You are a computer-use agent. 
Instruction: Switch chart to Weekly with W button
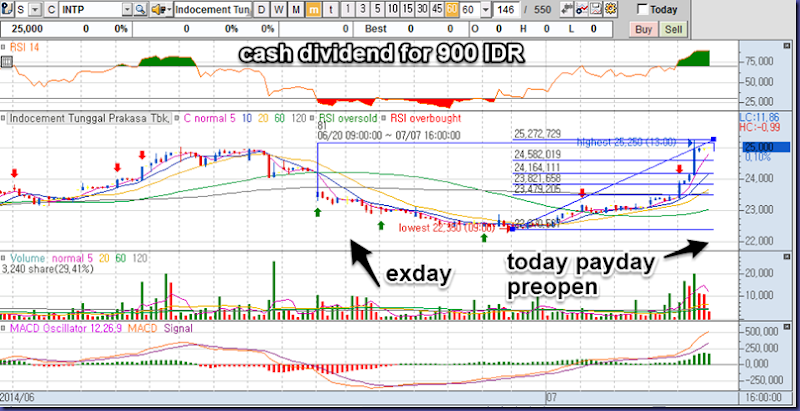tap(278, 9)
